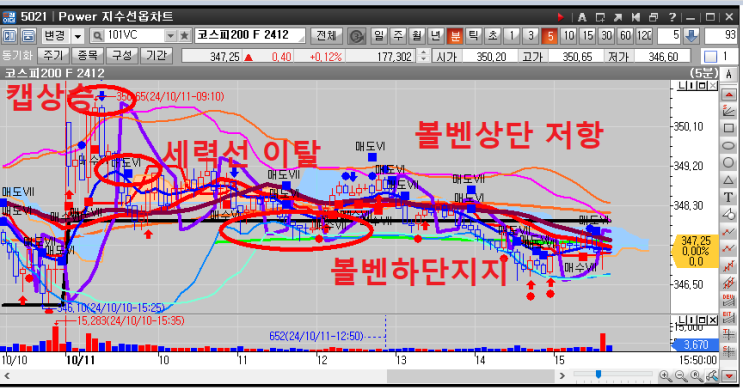
Task: Click the font A icon in title bar
Action: (582, 17)
